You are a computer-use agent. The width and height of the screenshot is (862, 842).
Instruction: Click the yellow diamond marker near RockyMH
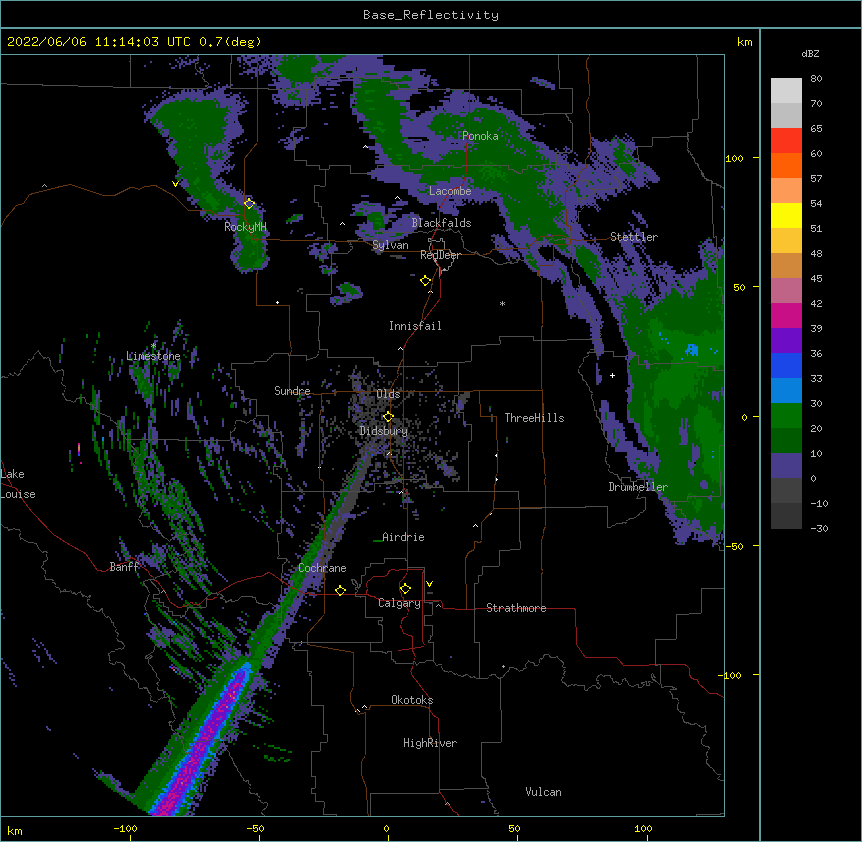(x=250, y=203)
